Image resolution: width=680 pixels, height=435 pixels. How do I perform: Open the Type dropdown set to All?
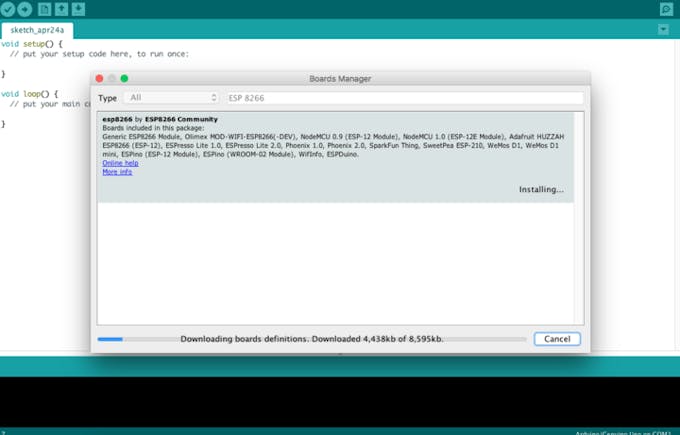(x=171, y=98)
